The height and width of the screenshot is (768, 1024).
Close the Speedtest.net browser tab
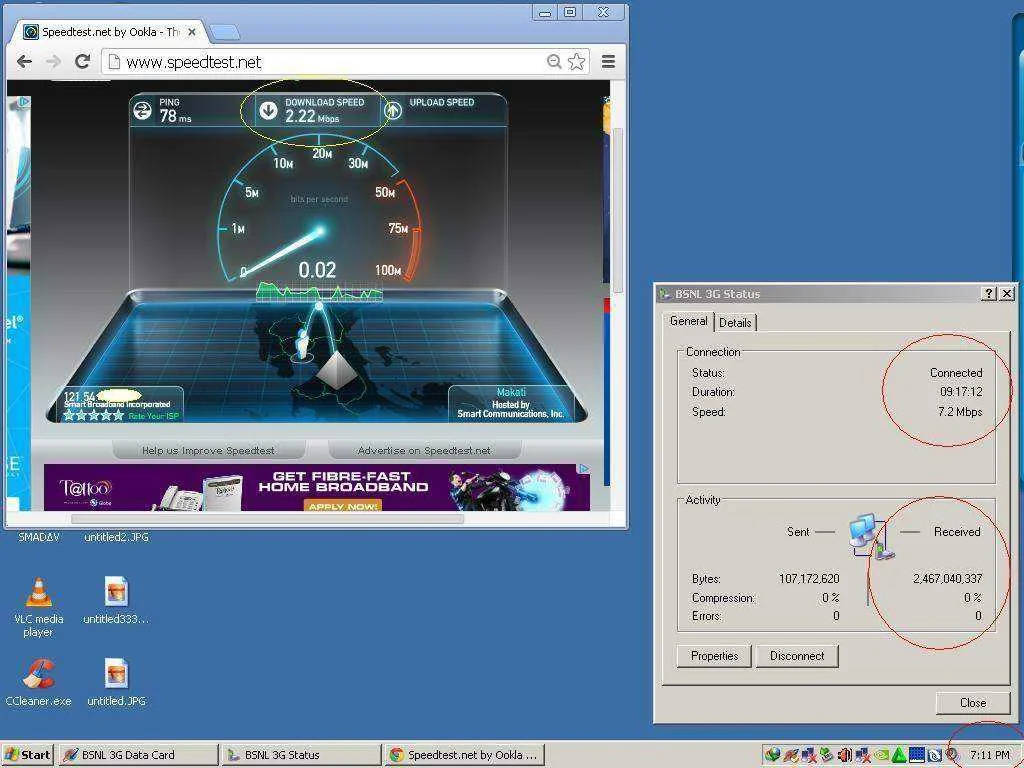(x=191, y=31)
